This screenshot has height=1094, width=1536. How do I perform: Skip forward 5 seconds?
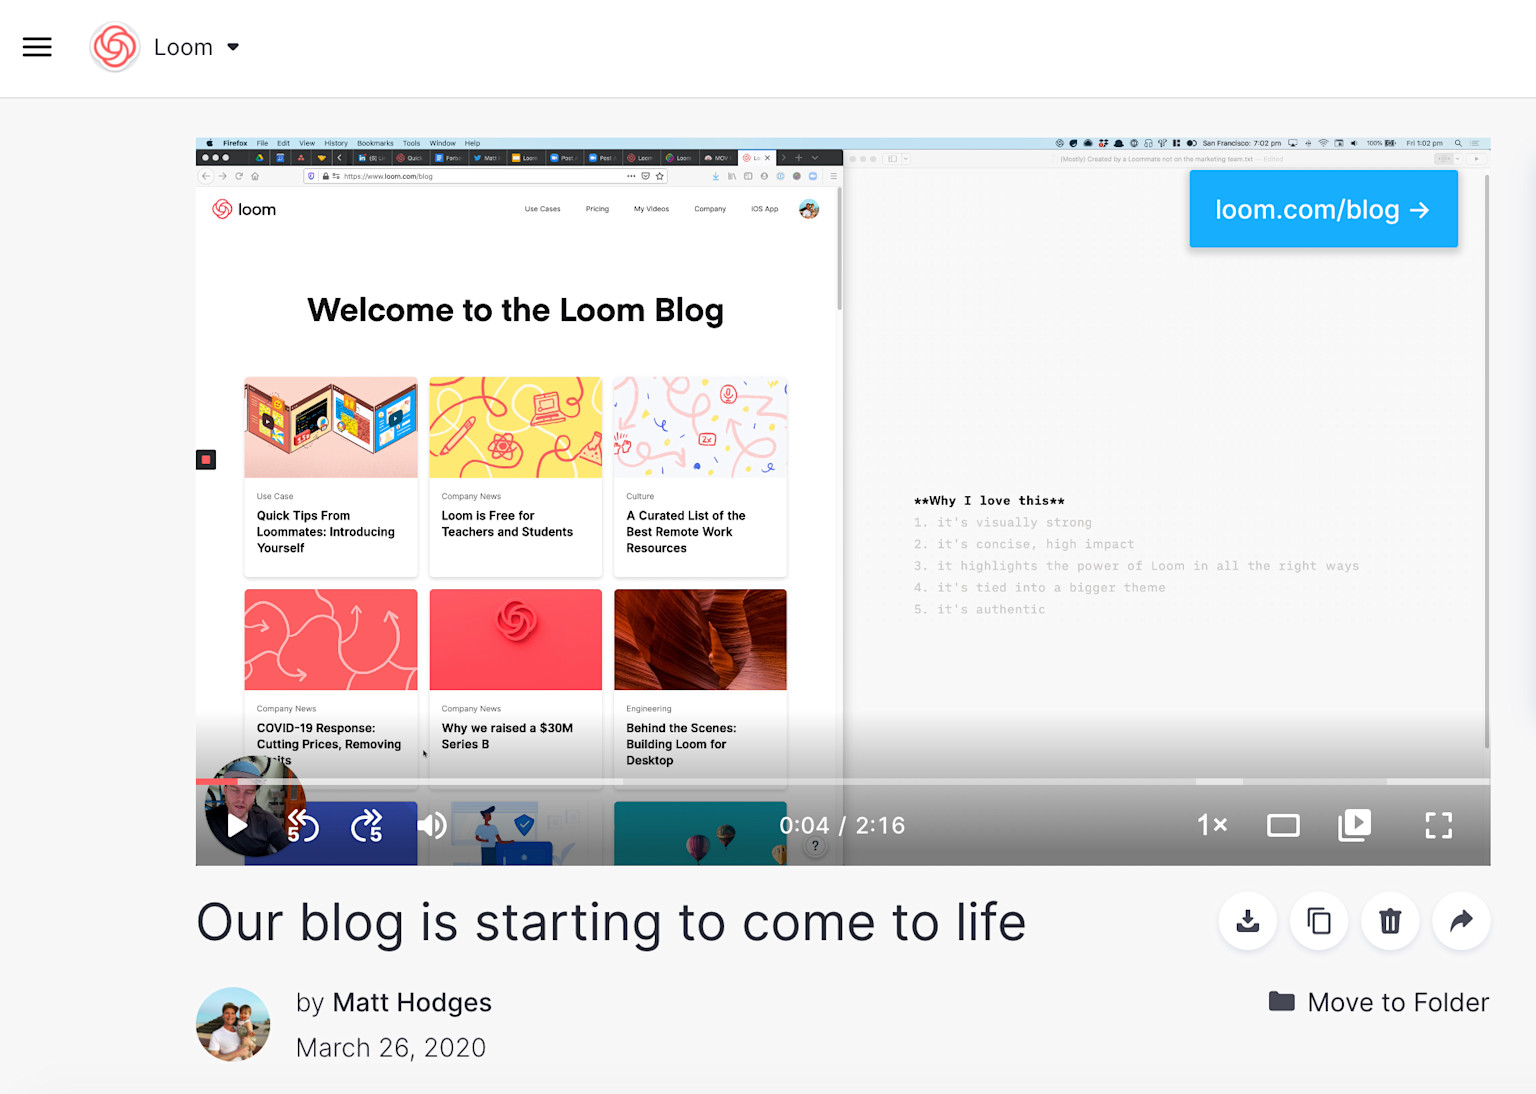[367, 825]
